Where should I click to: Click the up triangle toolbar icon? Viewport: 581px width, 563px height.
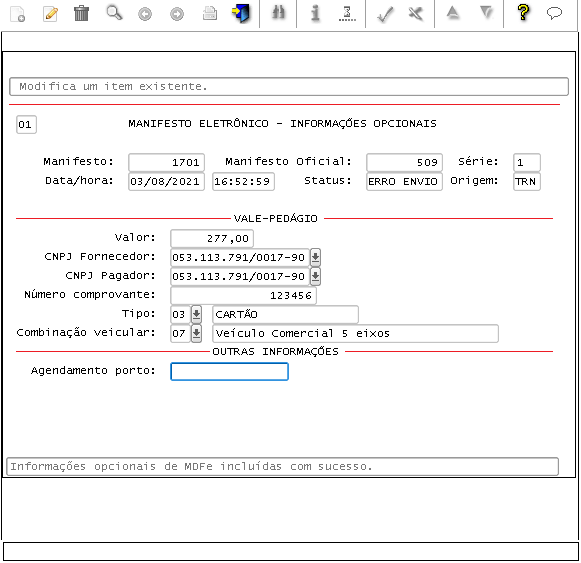pos(452,13)
